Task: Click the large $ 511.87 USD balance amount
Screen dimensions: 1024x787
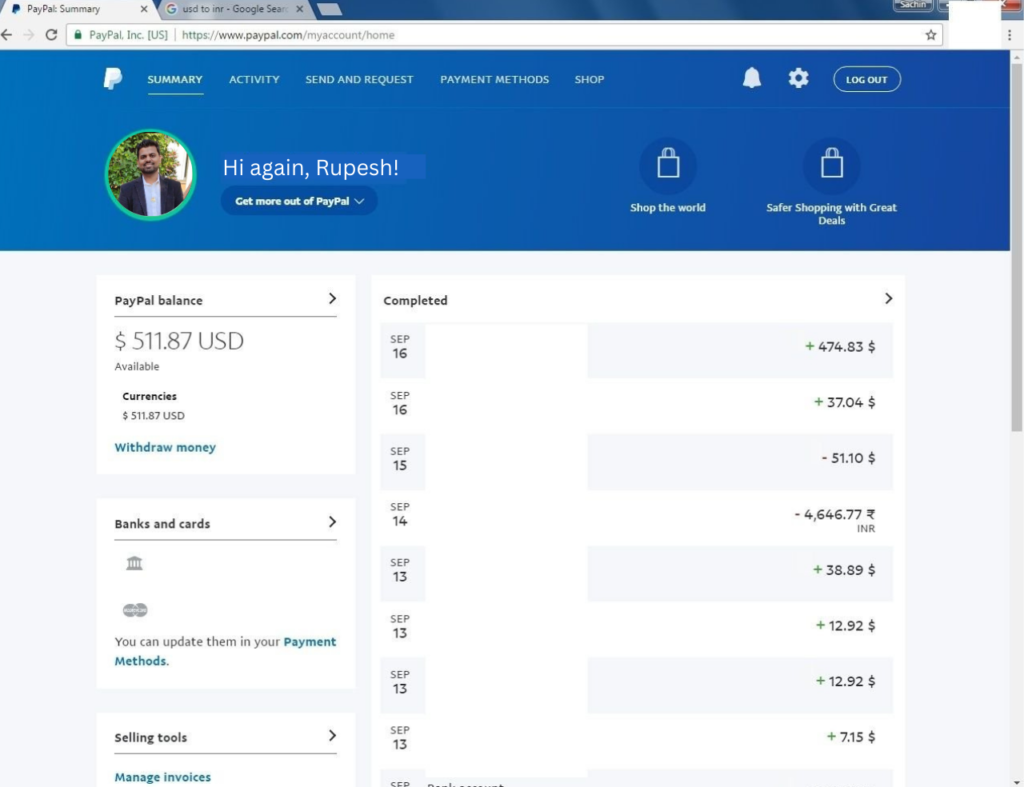Action: pyautogui.click(x=179, y=340)
